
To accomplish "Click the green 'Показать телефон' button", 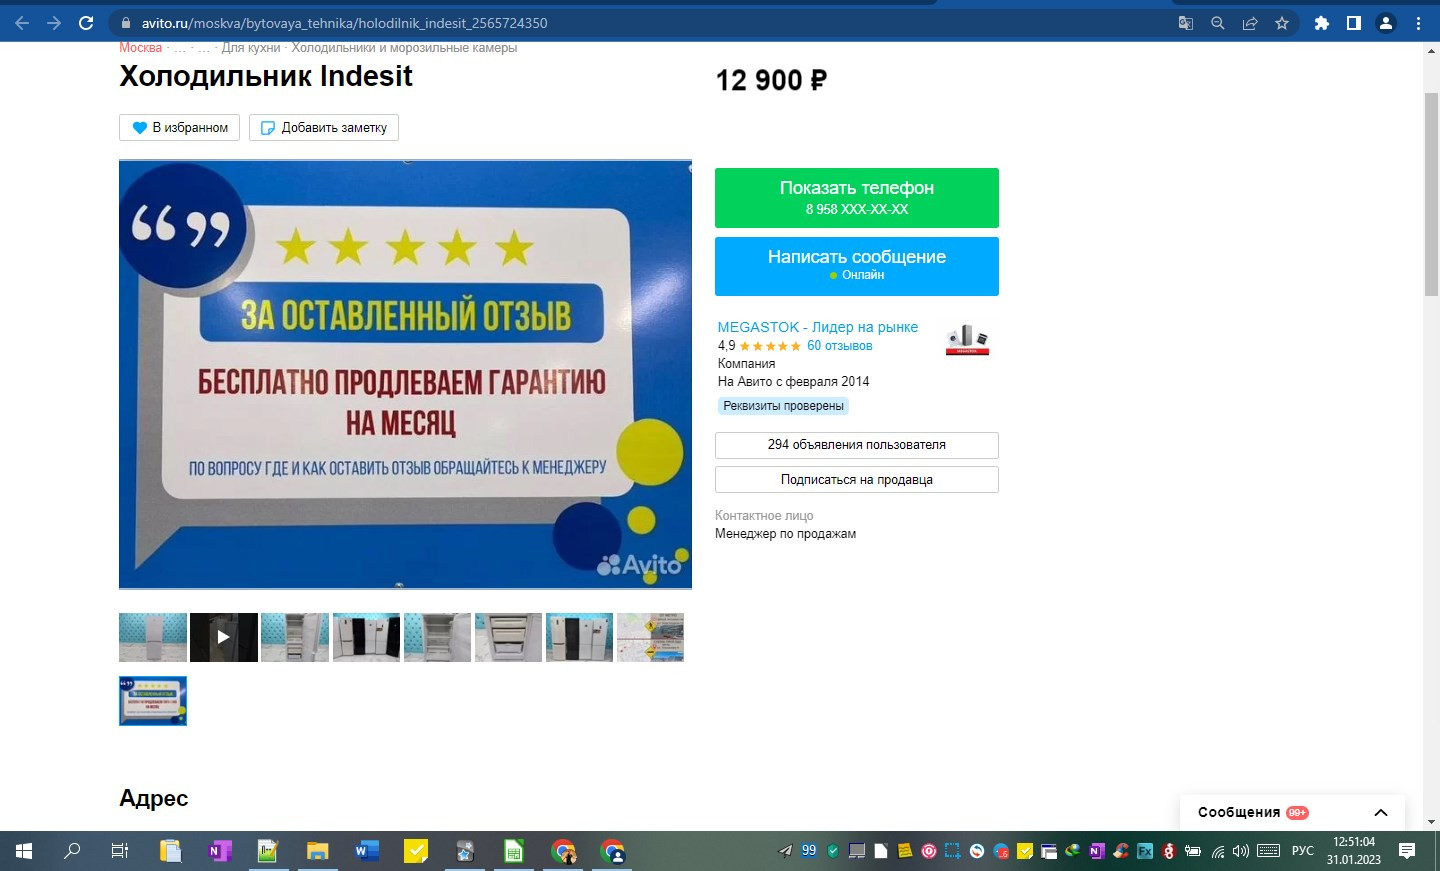I will coord(857,198).
